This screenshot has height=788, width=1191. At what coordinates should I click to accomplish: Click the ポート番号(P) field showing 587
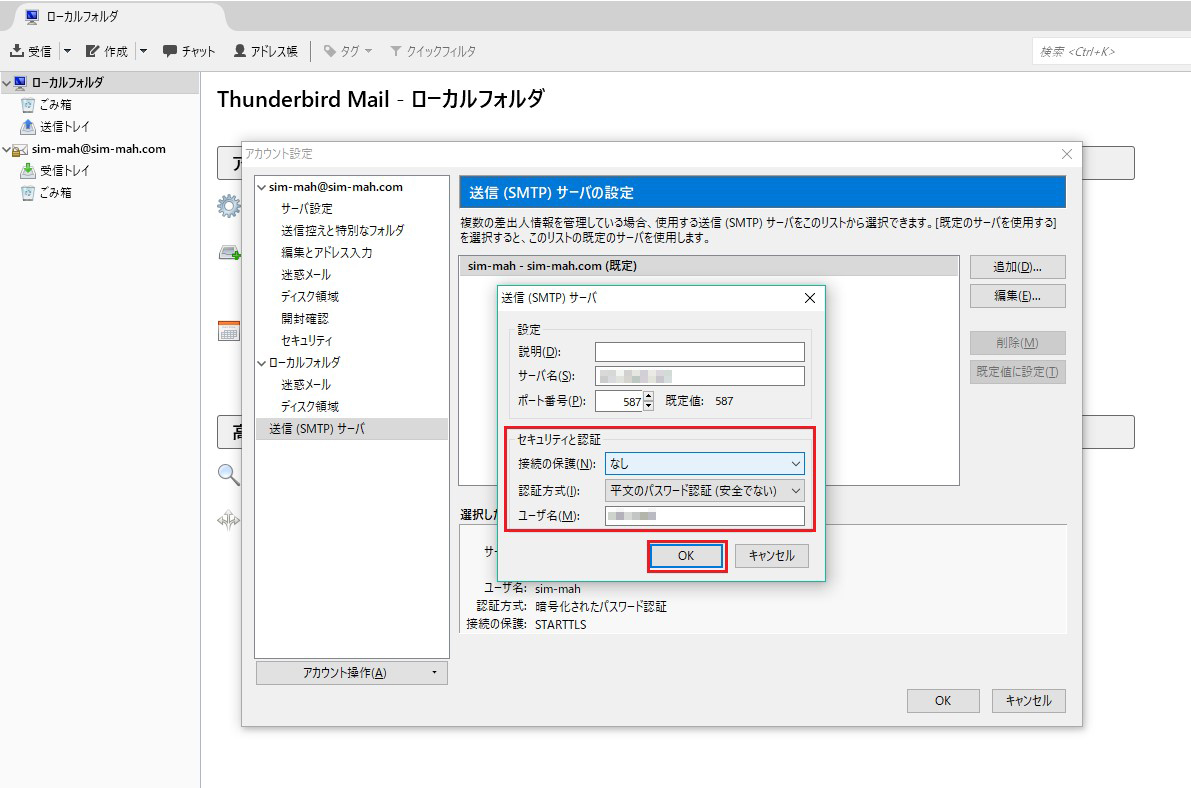pyautogui.click(x=619, y=402)
